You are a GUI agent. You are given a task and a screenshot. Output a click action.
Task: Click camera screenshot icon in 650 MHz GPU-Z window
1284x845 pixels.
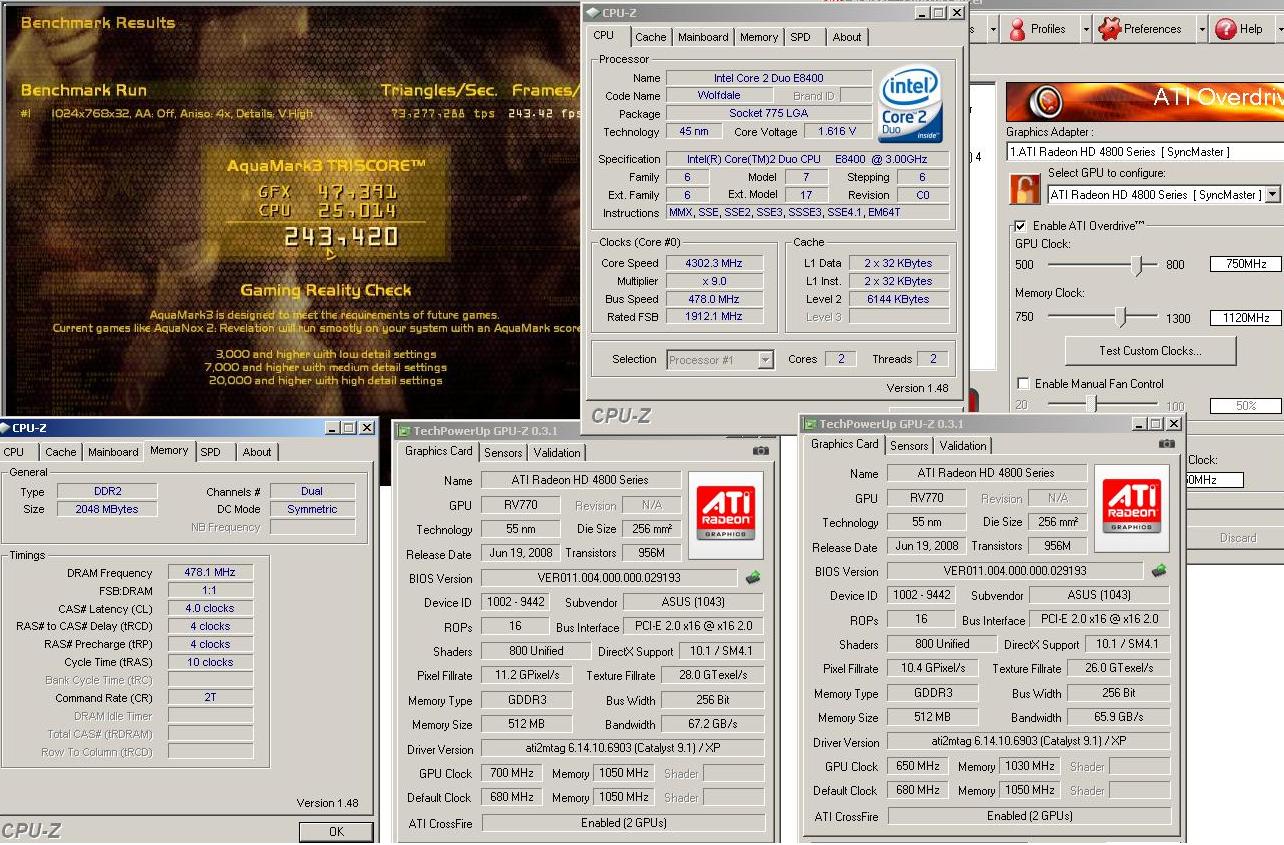point(1166,444)
